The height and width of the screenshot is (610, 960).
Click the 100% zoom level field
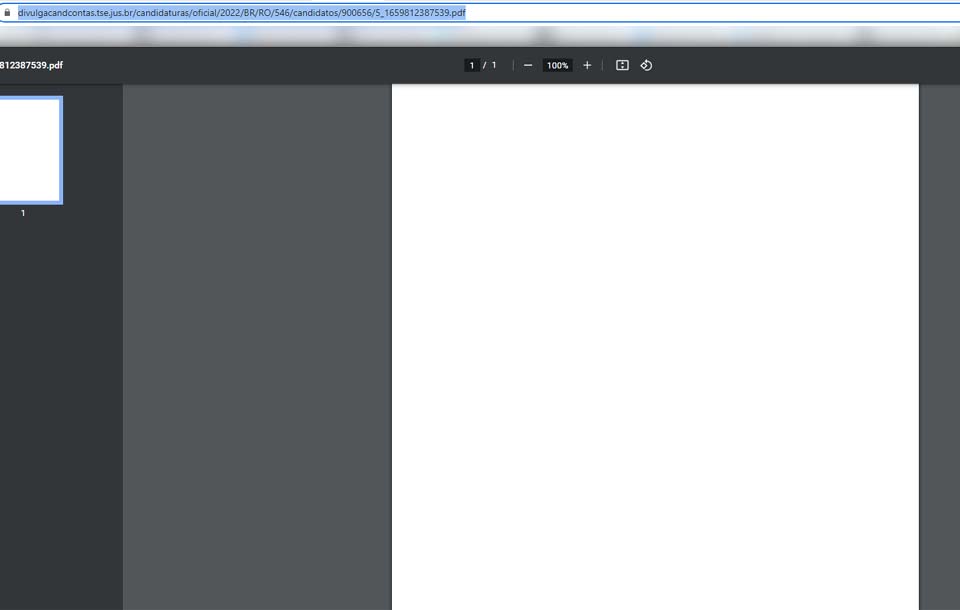coord(557,65)
